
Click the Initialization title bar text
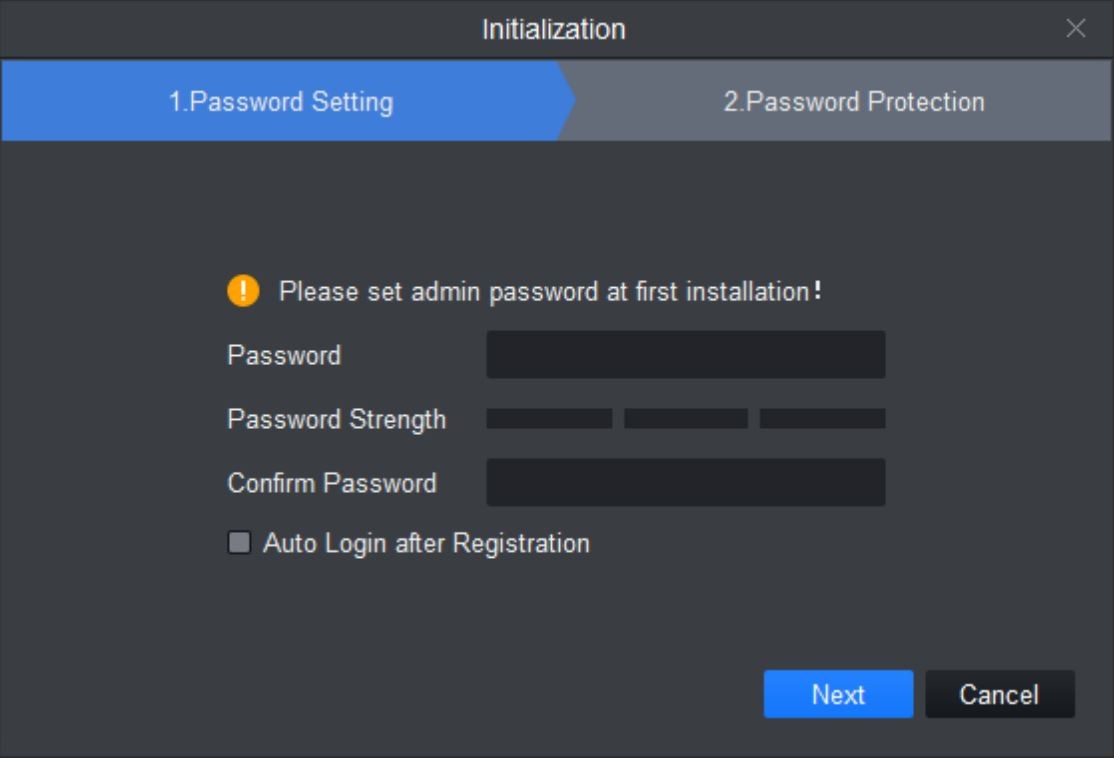tap(553, 29)
